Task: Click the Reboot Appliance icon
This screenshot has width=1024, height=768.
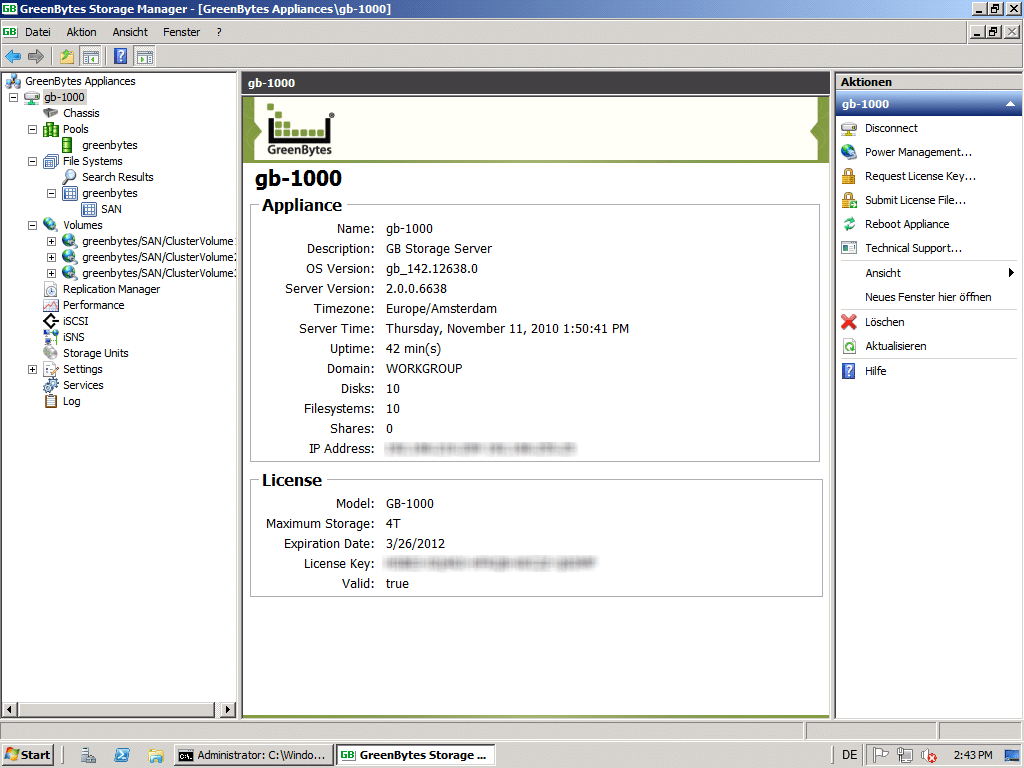Action: coord(849,224)
